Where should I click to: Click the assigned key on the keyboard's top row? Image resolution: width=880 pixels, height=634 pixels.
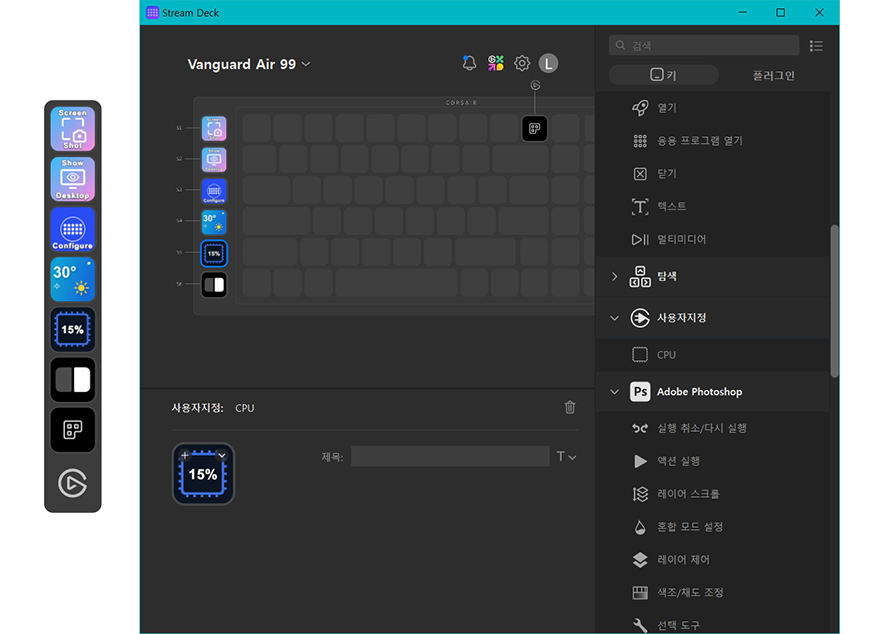(x=534, y=128)
